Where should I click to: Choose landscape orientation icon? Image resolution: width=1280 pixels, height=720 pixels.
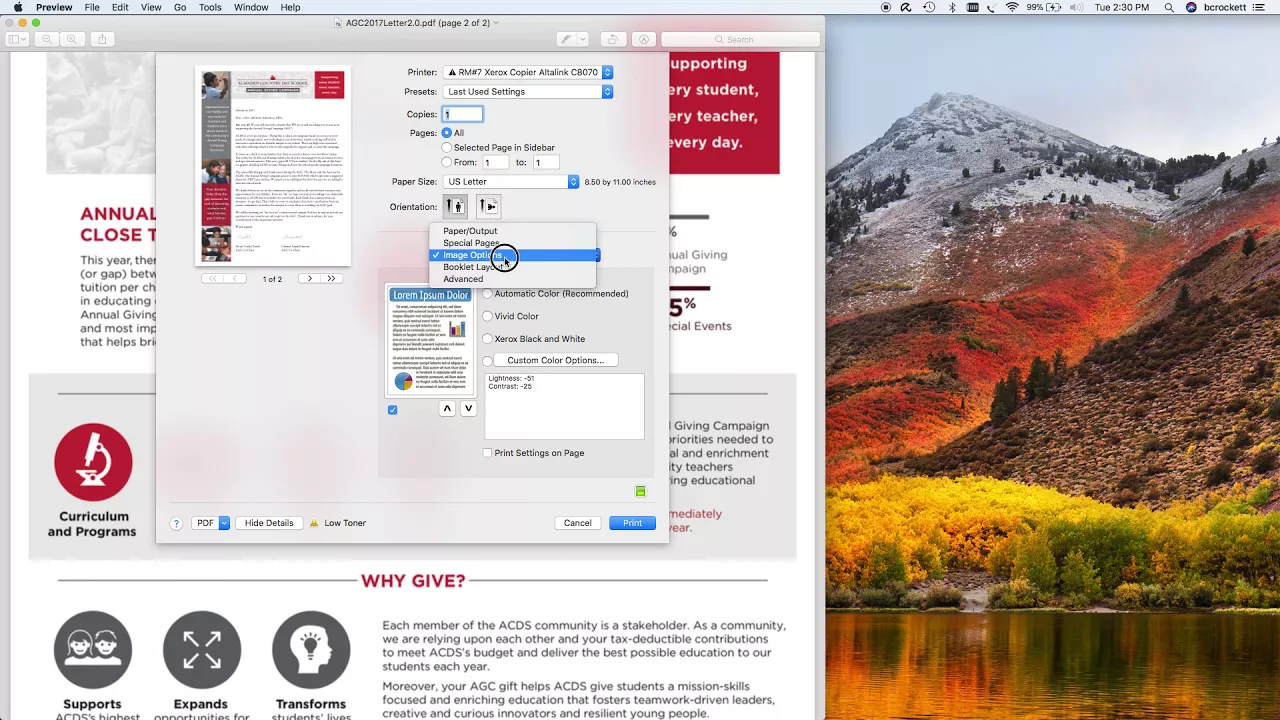pyautogui.click(x=488, y=207)
